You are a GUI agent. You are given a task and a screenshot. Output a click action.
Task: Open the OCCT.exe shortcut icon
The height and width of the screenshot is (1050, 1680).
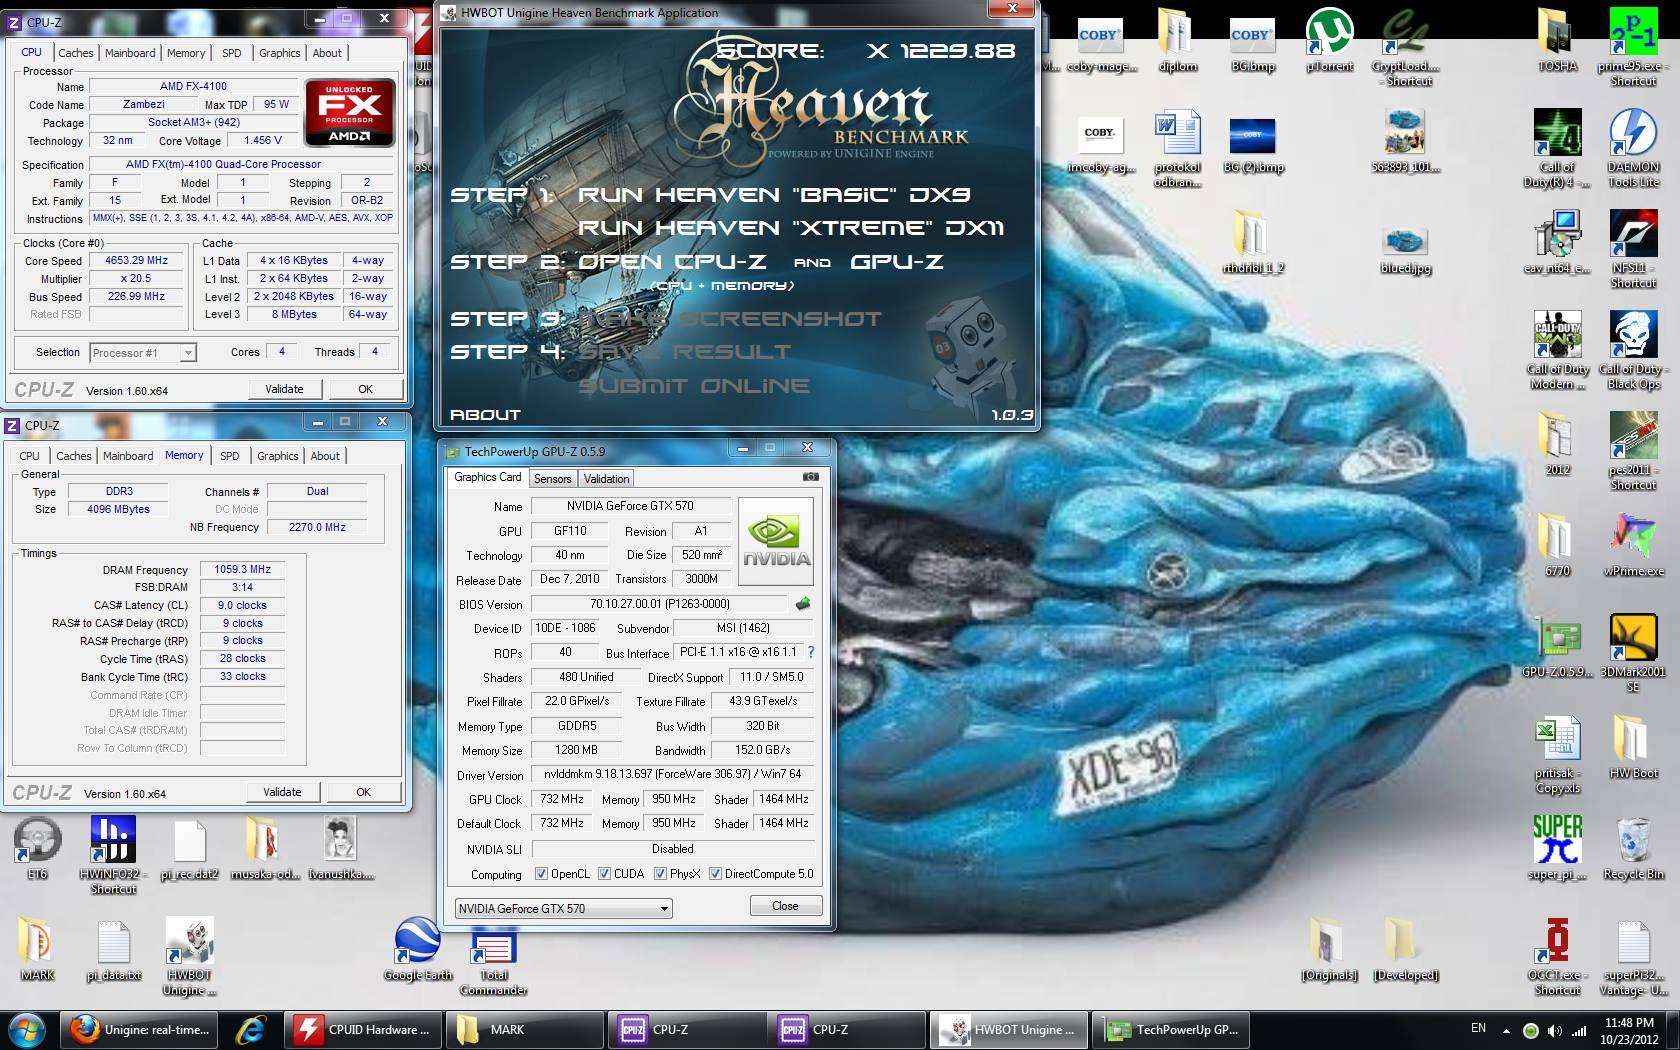pos(1557,957)
